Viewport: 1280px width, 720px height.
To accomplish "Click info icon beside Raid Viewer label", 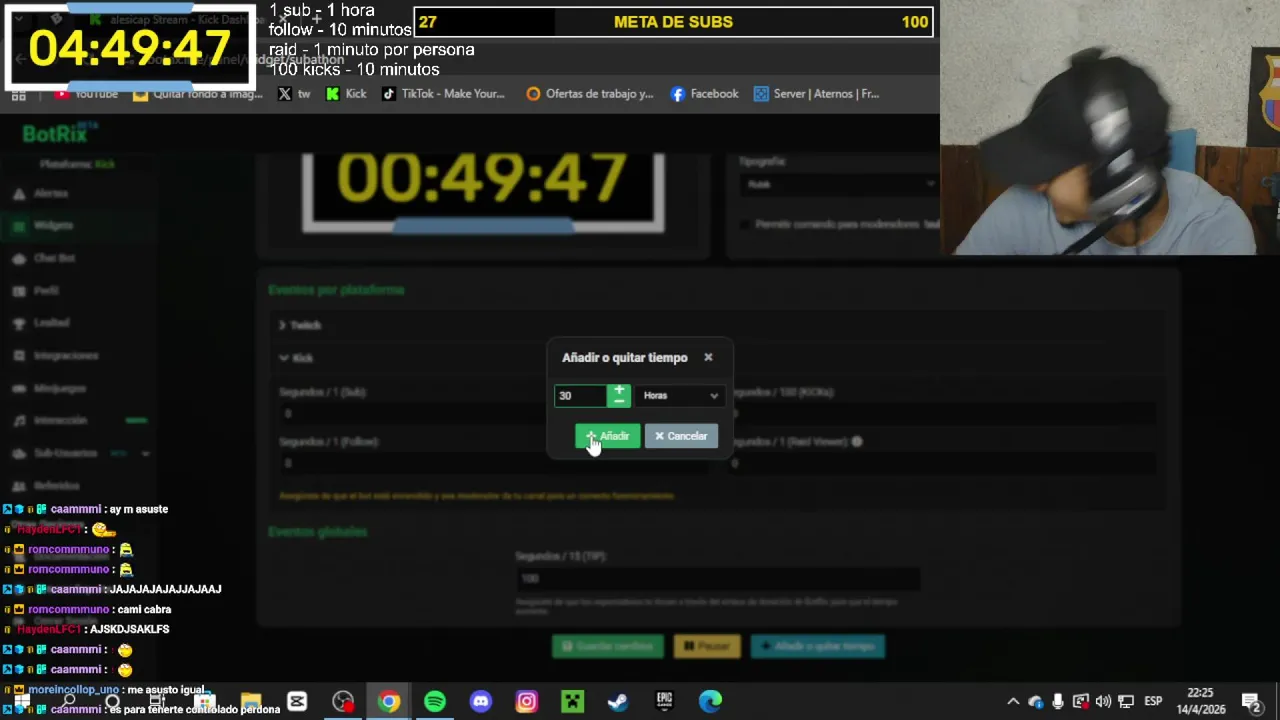I will pos(857,441).
